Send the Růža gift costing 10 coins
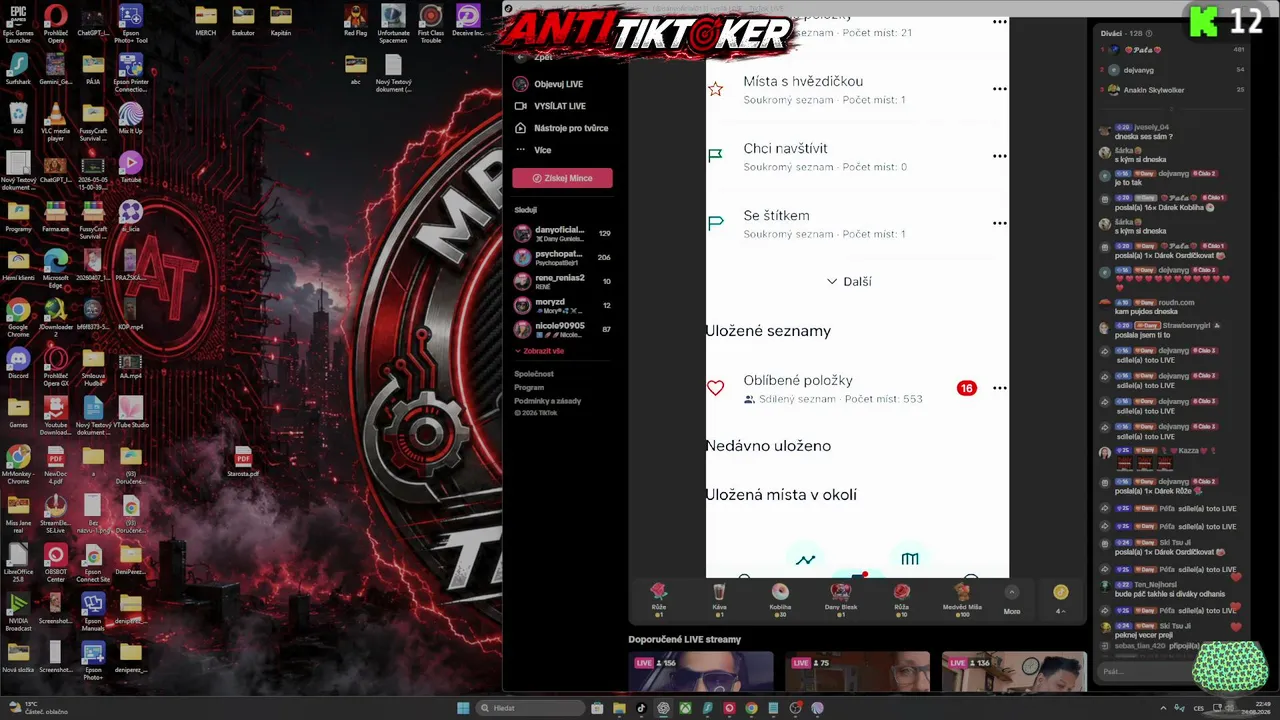The image size is (1280, 720). coord(901,599)
